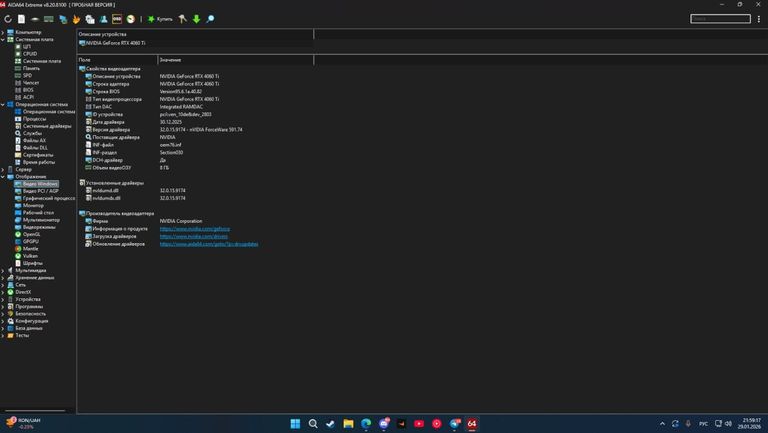Expand the Компьютер tree node
The width and height of the screenshot is (768, 433).
click(3, 32)
